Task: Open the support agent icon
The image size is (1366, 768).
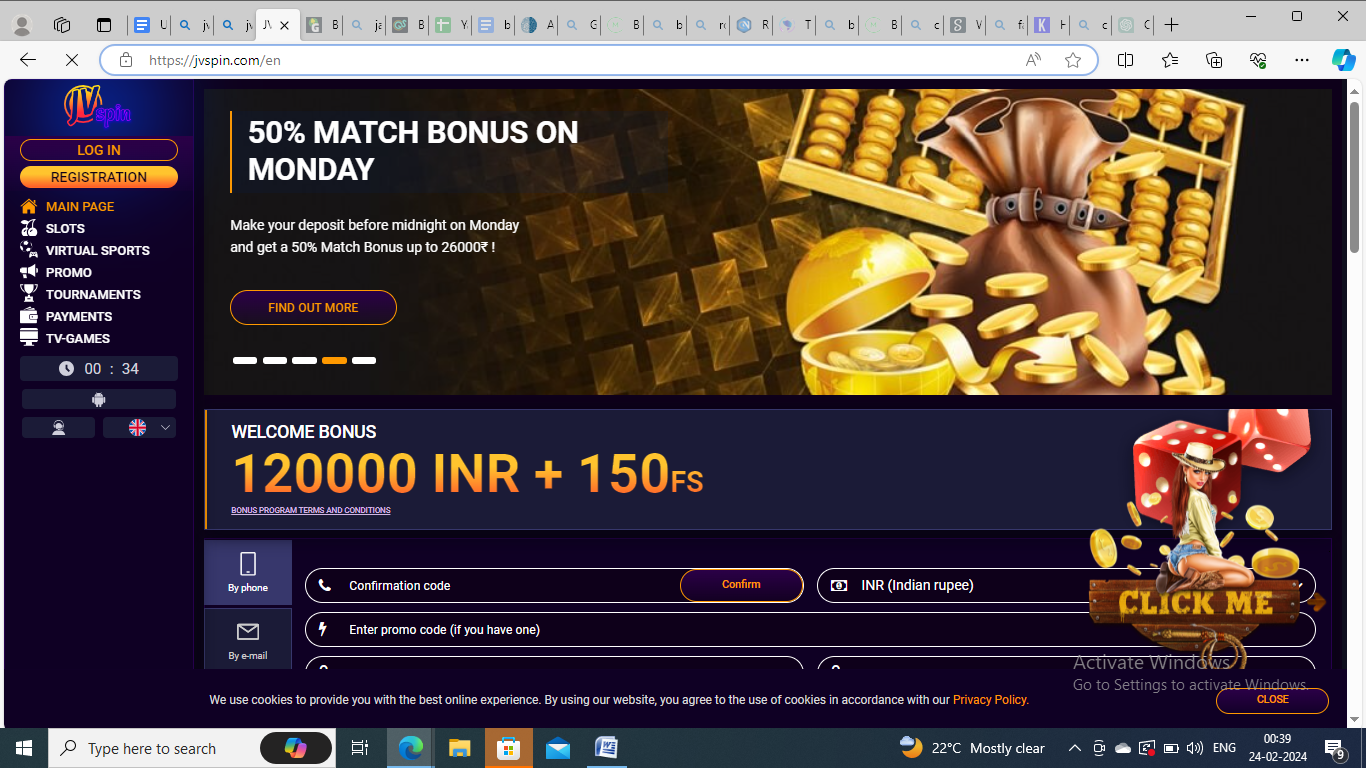Action: click(x=58, y=428)
